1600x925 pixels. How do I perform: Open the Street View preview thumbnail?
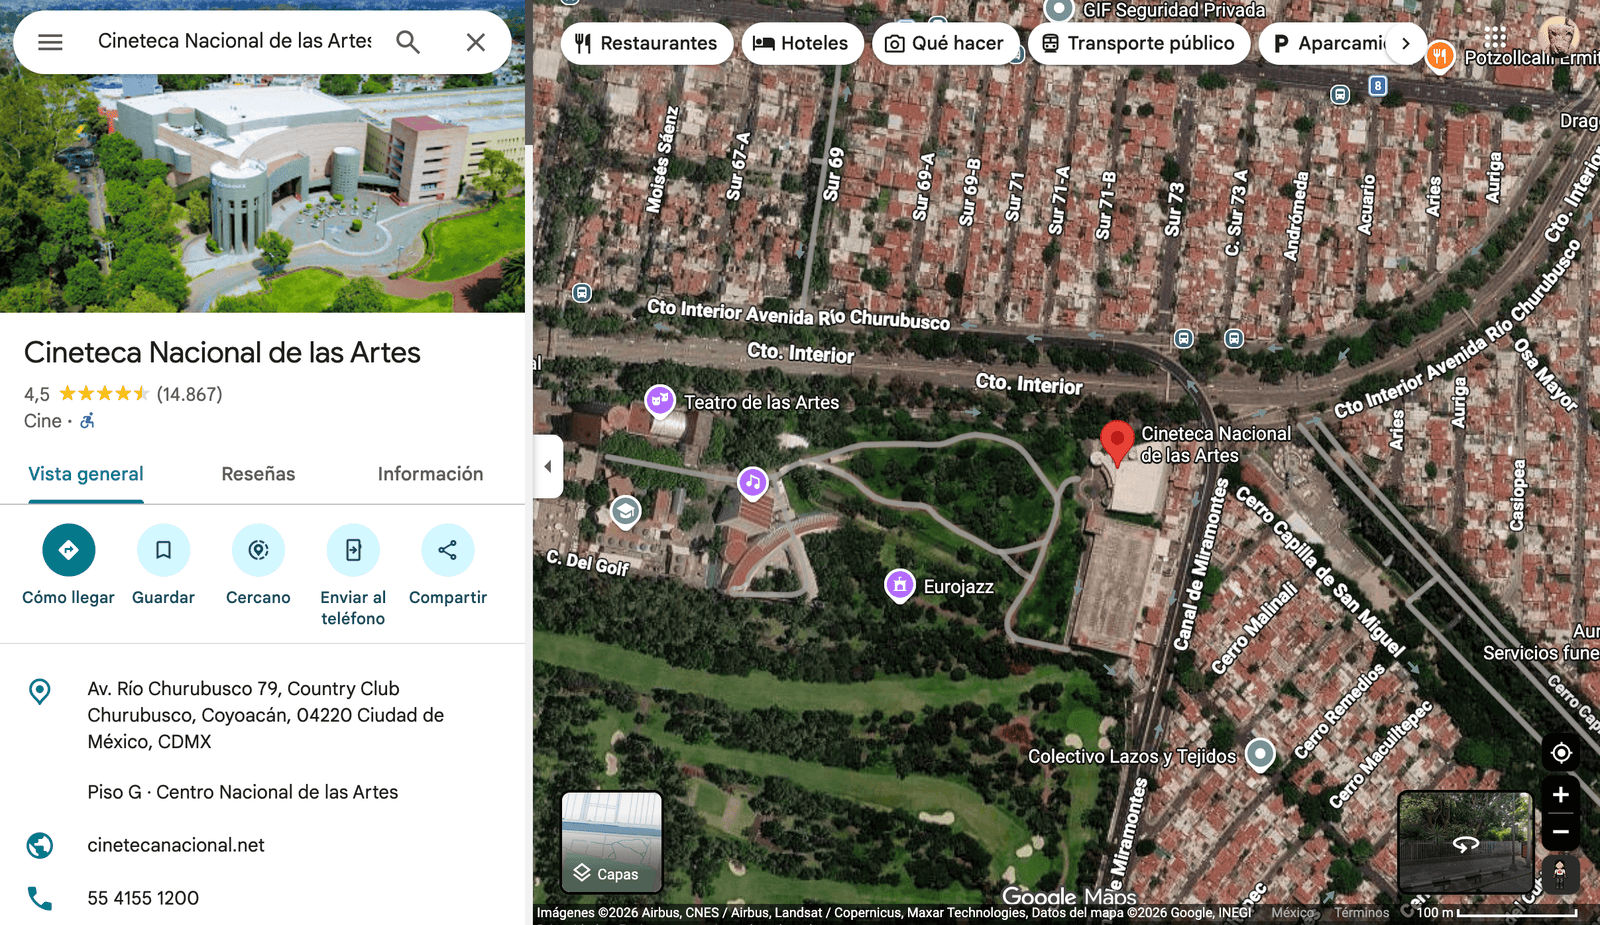(x=1465, y=841)
